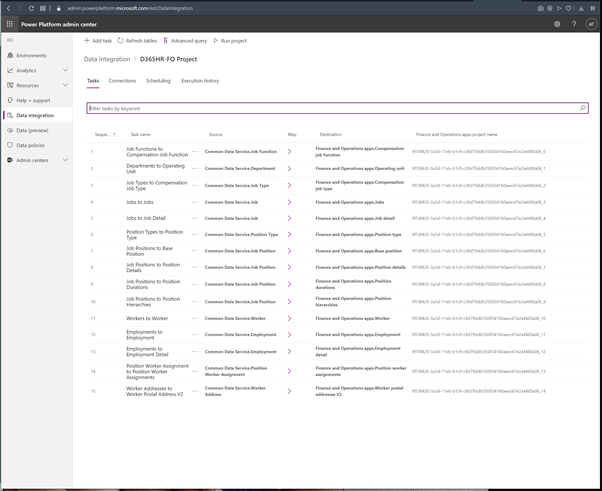Select task Job Positions to Position Durations
This screenshot has height=491, width=602.
point(153,284)
